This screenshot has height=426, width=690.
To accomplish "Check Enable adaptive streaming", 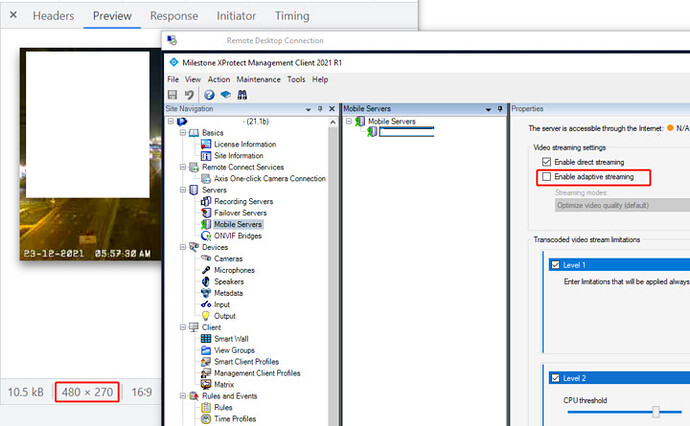I will (x=546, y=177).
